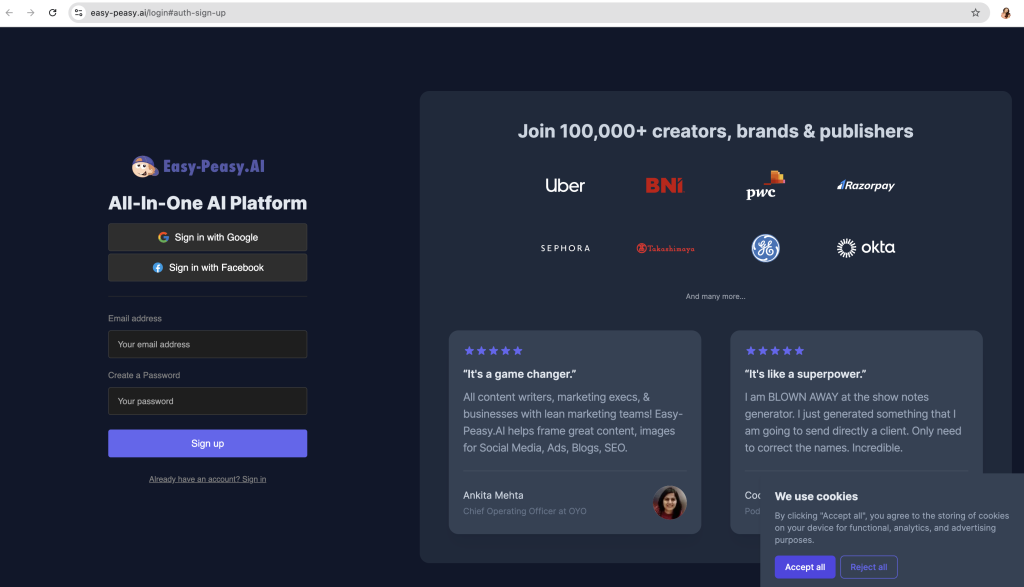Open the browser profile avatar
This screenshot has width=1024, height=587.
pyautogui.click(x=1006, y=13)
